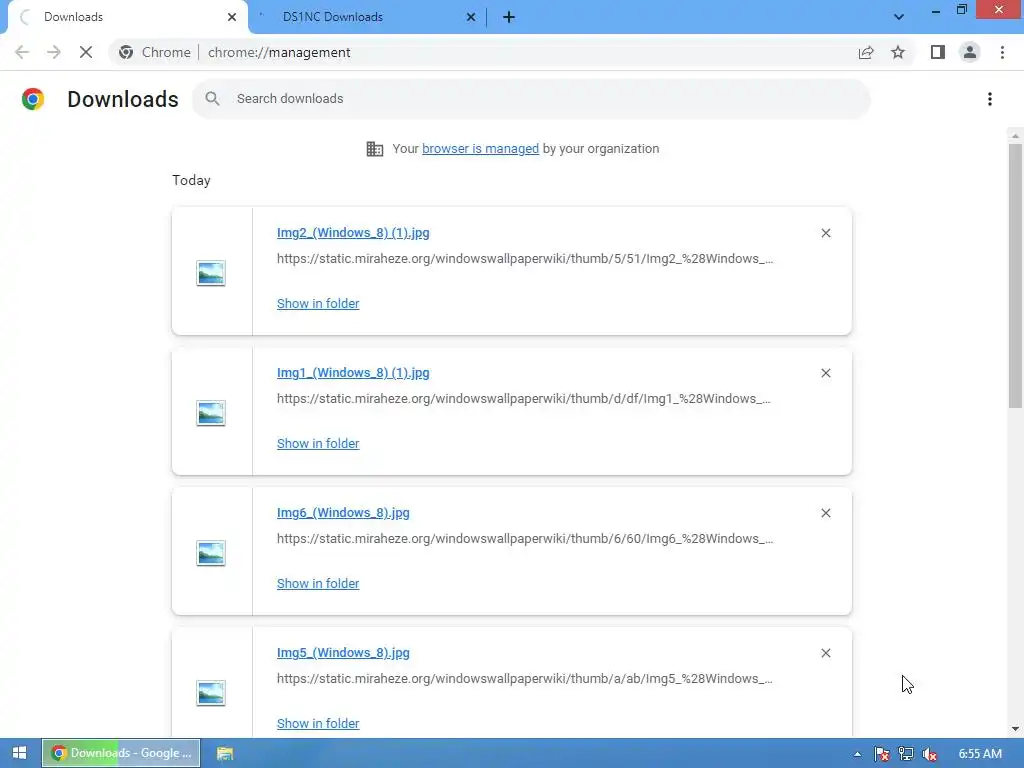Open the network status tray icon
The image size is (1024, 768).
pyautogui.click(x=906, y=754)
